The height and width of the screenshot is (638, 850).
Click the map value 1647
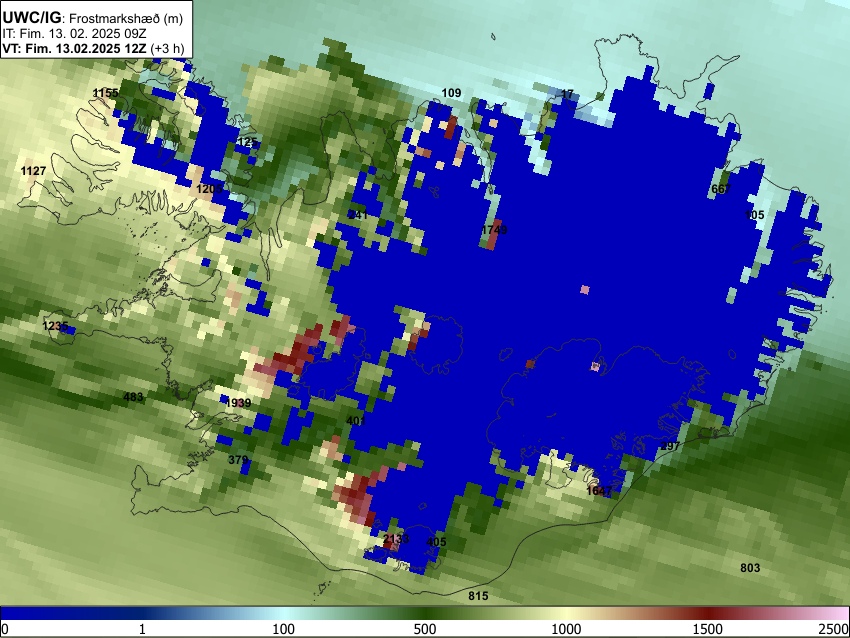click(599, 491)
